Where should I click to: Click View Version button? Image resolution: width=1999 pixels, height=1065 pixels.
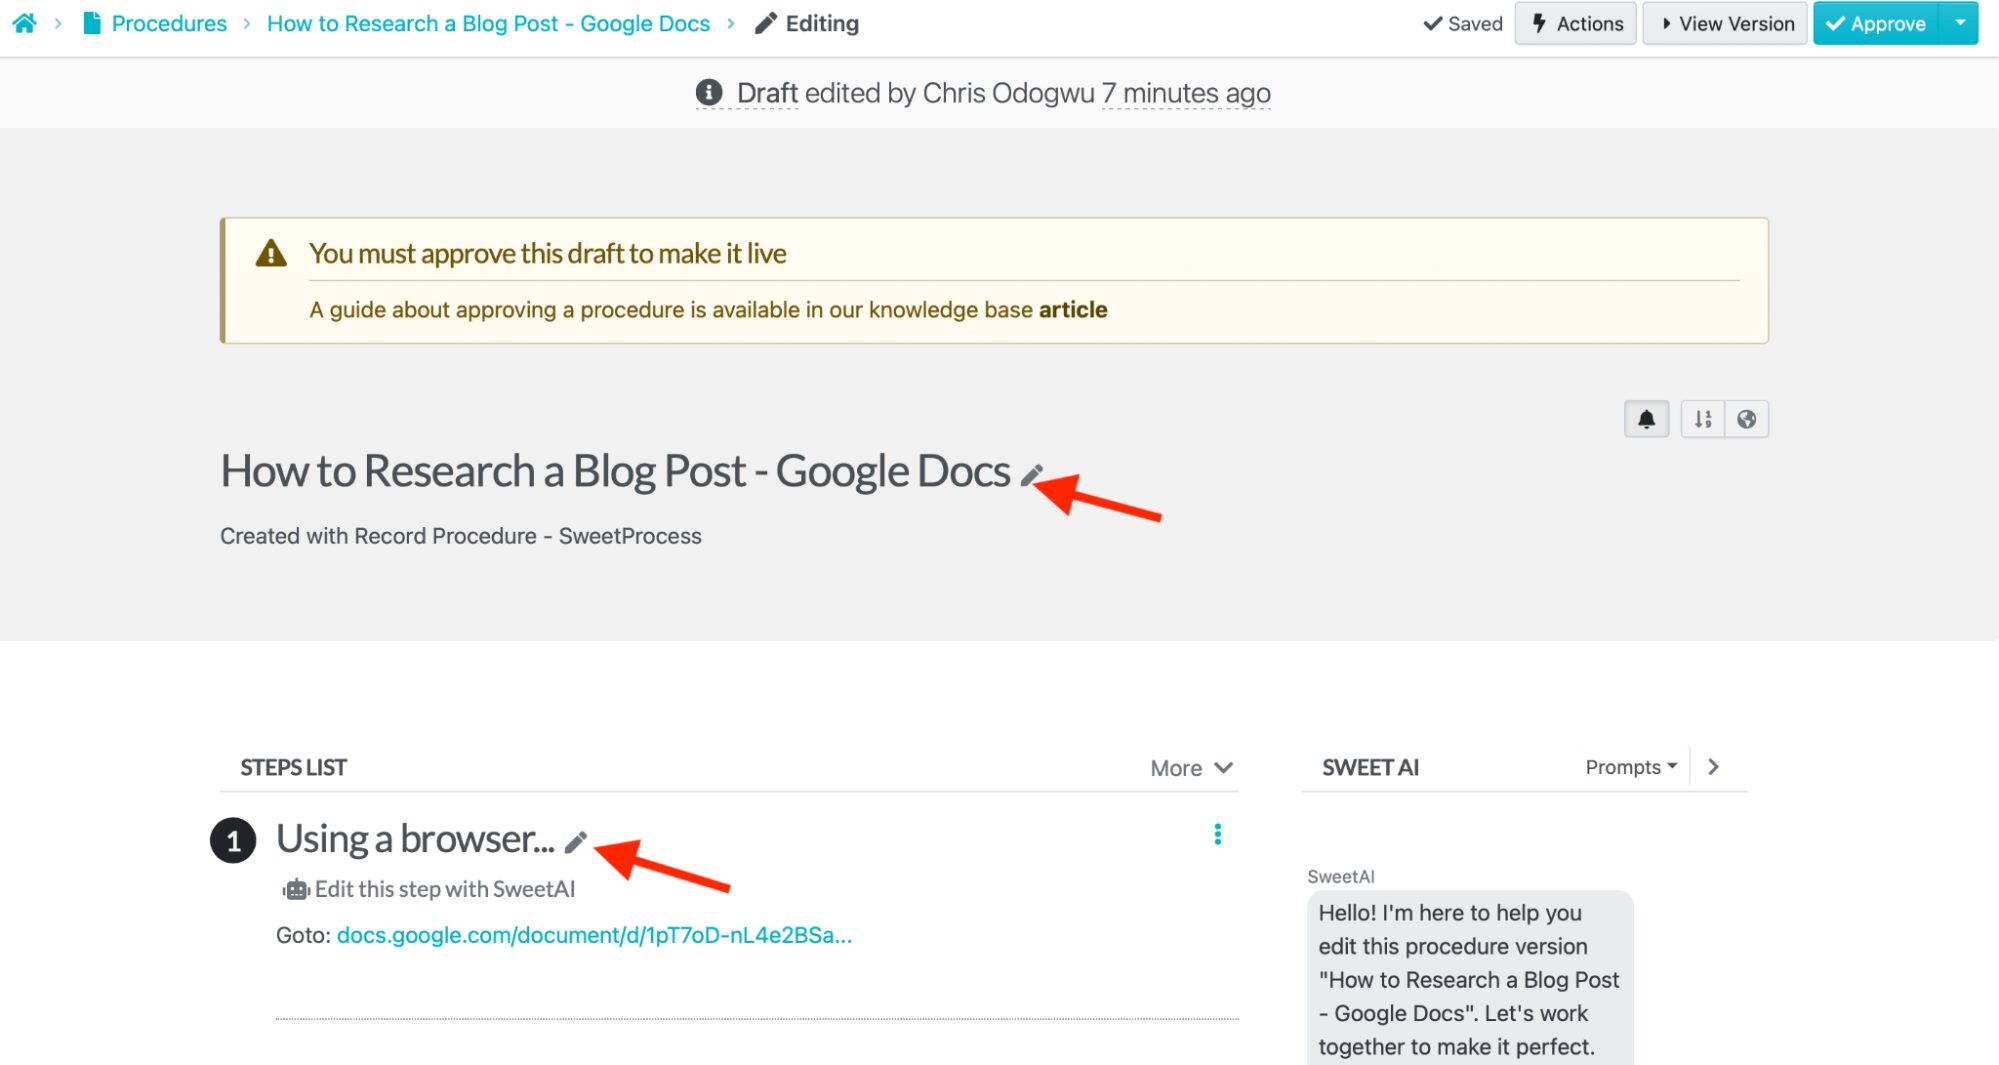pos(1725,23)
